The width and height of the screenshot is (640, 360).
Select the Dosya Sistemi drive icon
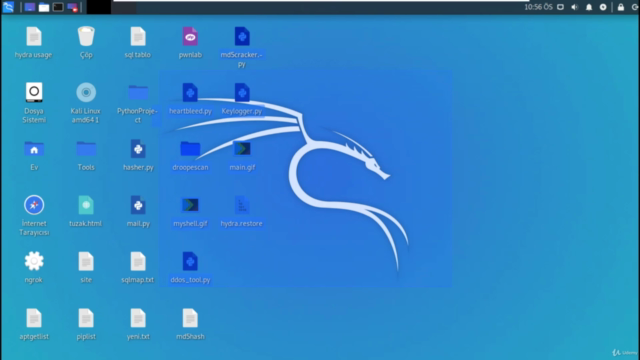pos(34,103)
